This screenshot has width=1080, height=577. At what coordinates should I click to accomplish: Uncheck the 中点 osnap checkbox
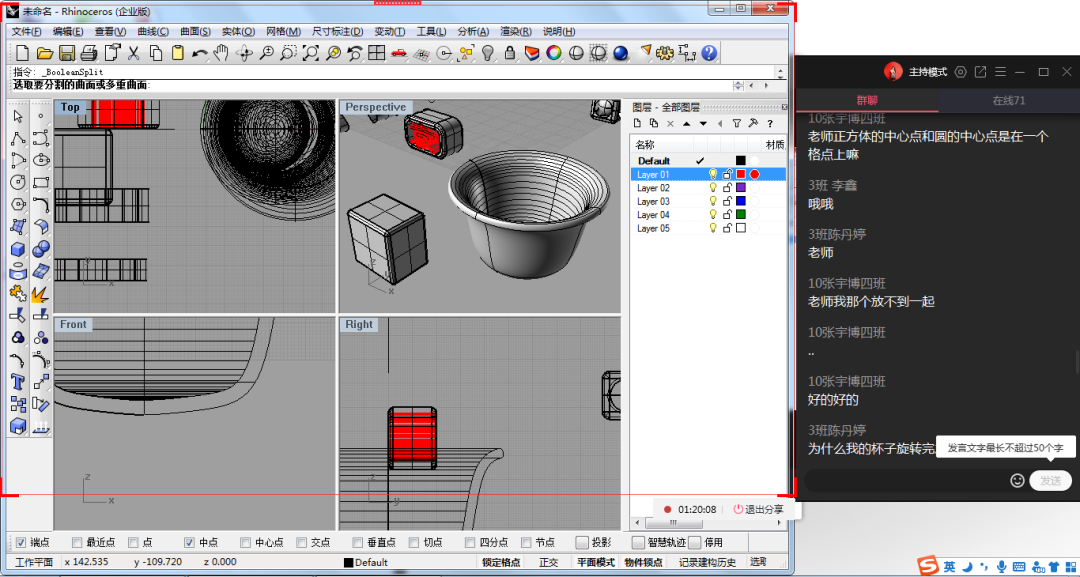(x=189, y=543)
